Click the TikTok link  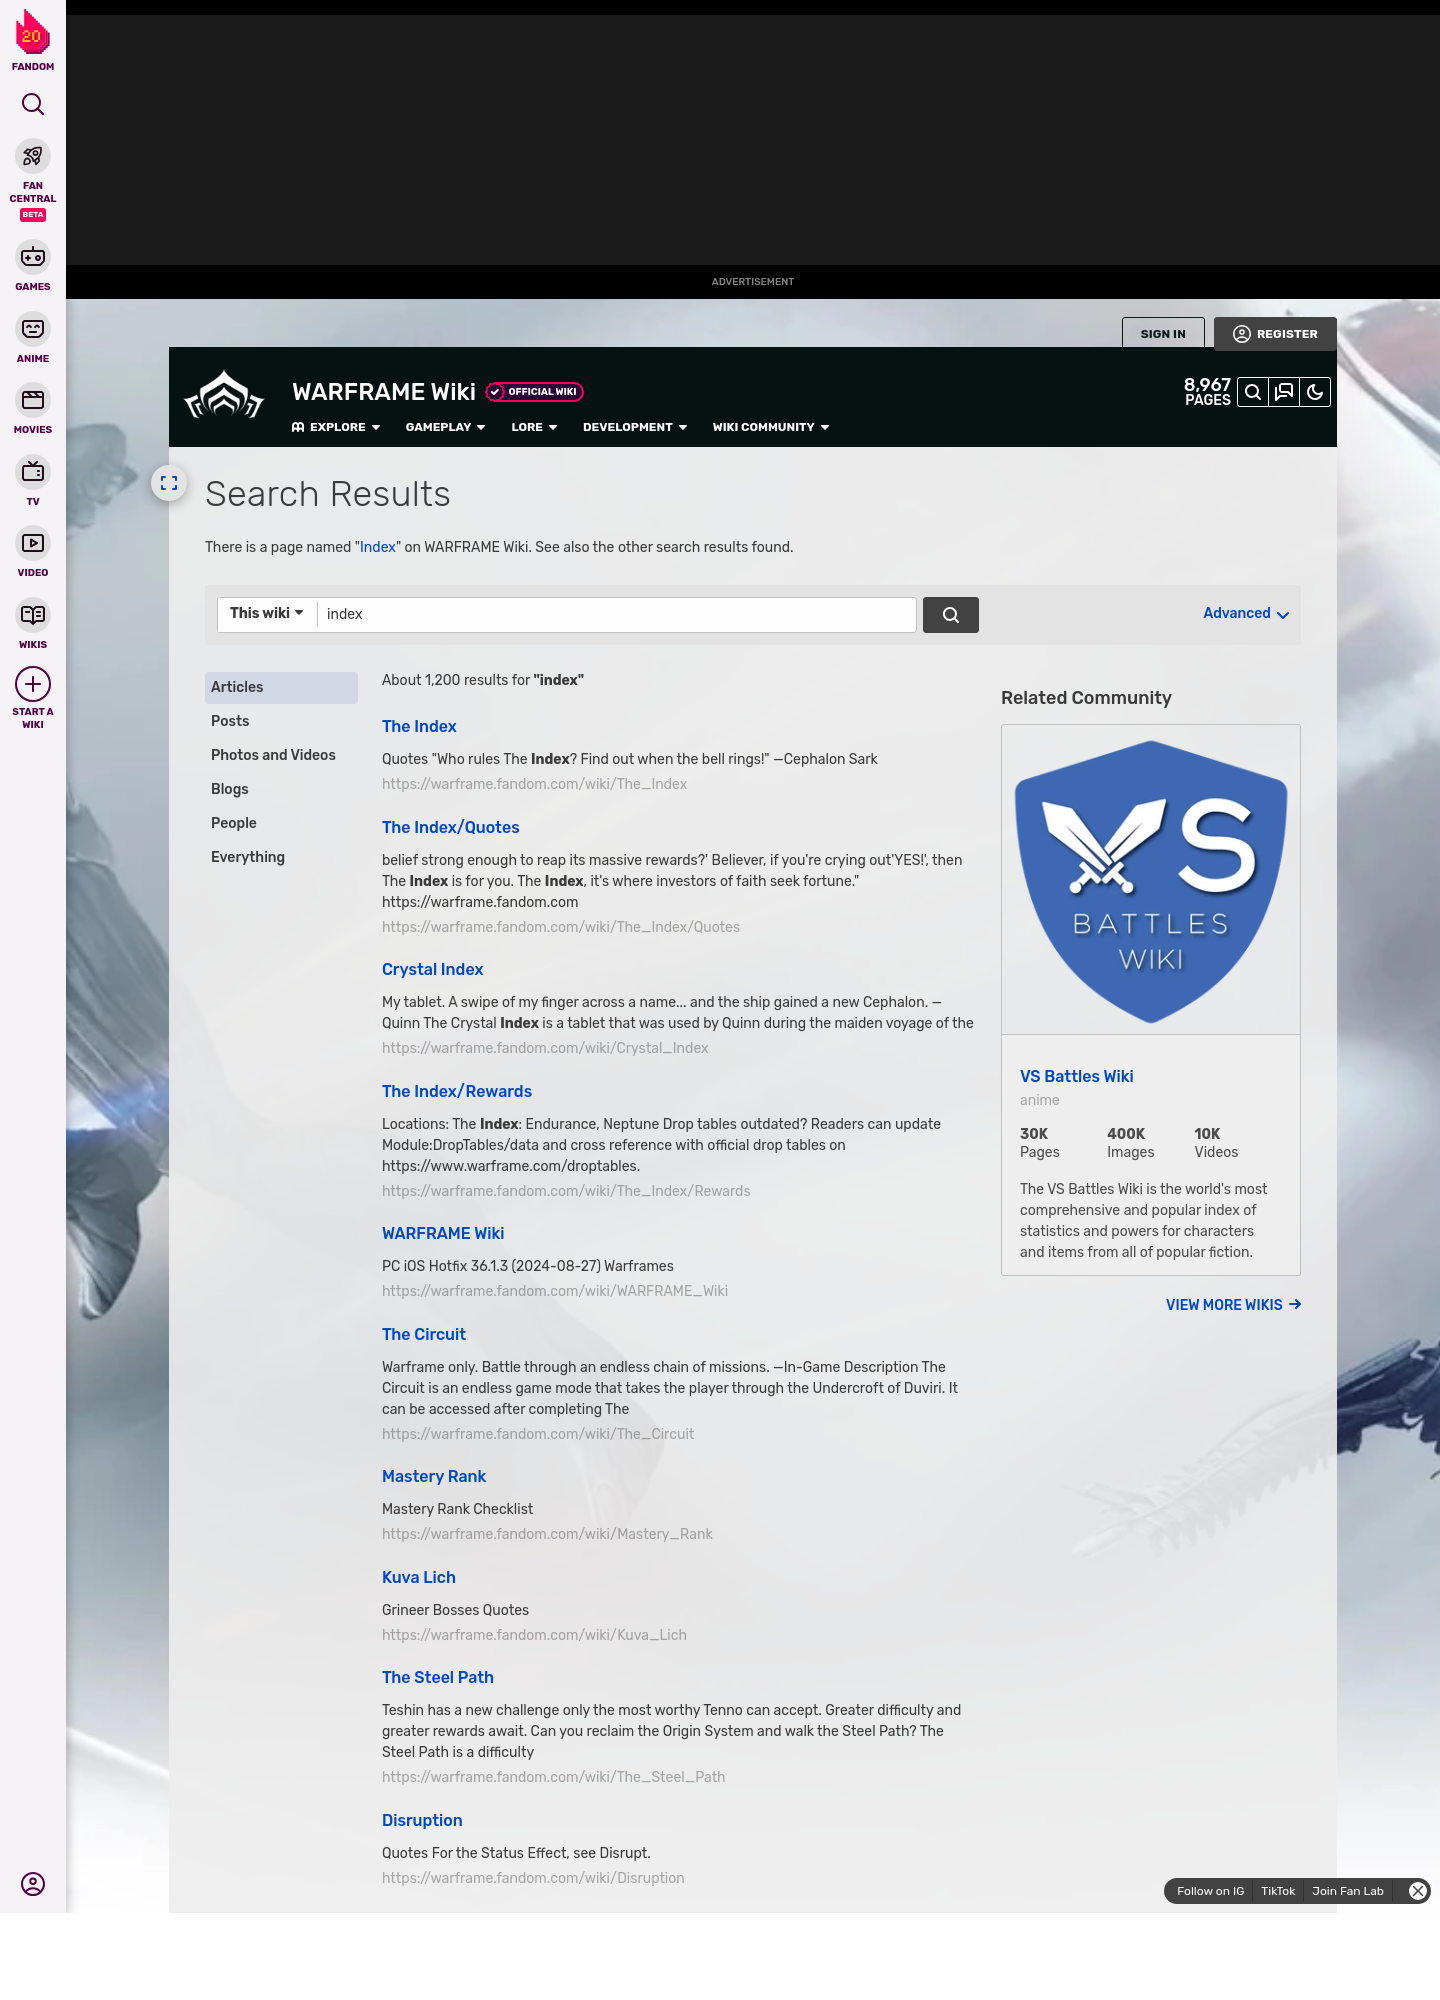pos(1278,1891)
